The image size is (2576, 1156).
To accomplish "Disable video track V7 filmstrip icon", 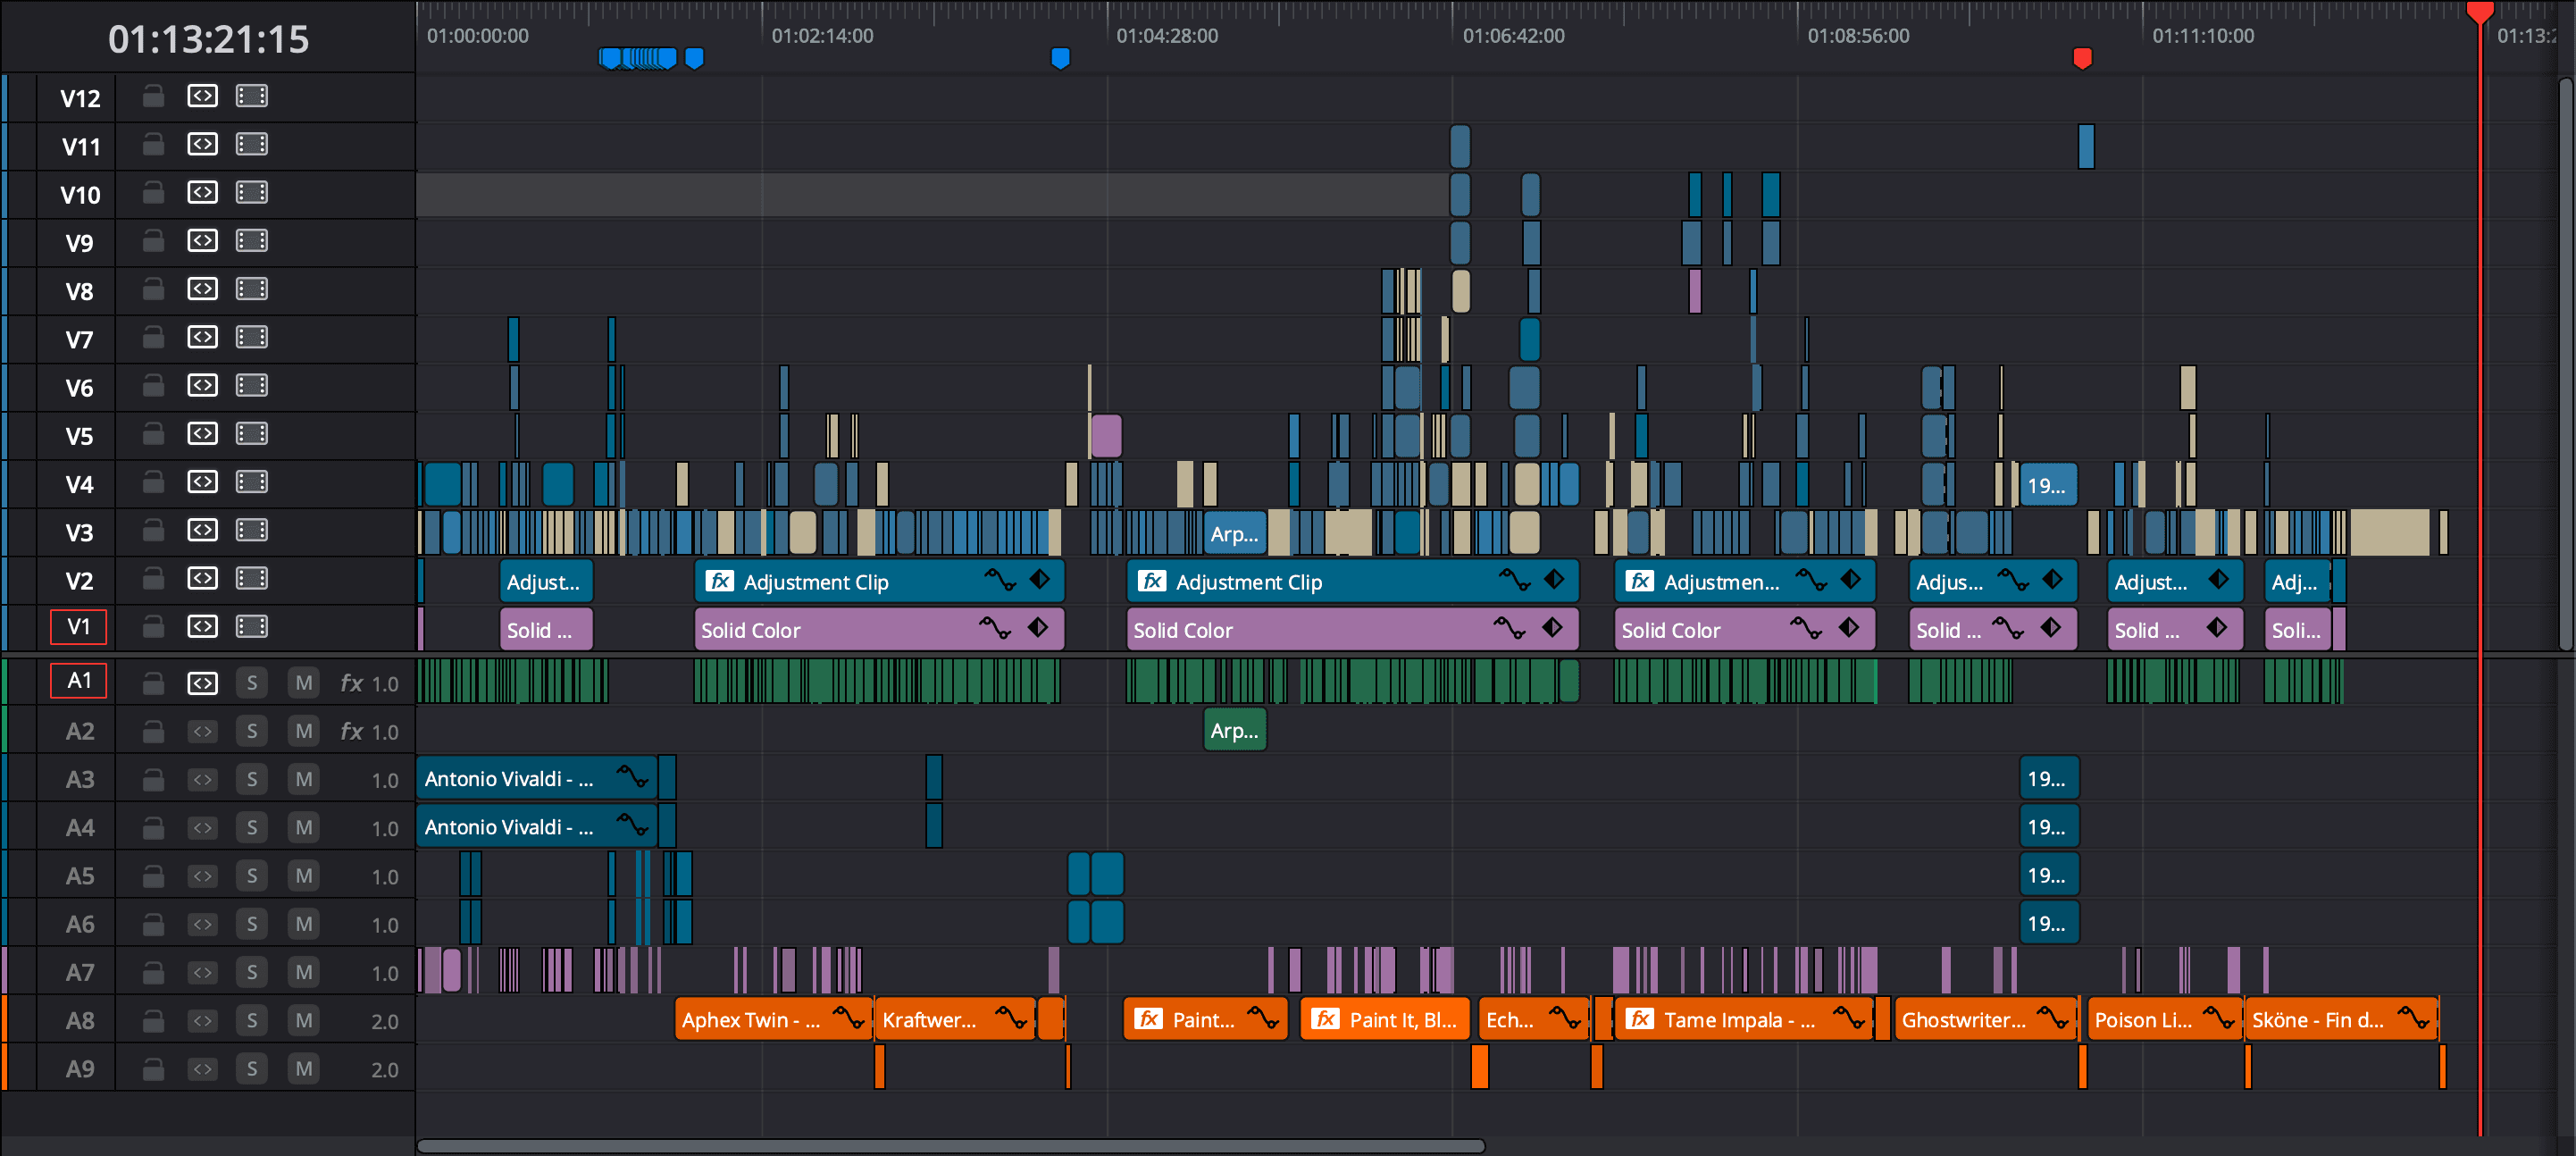I will pyautogui.click(x=251, y=337).
